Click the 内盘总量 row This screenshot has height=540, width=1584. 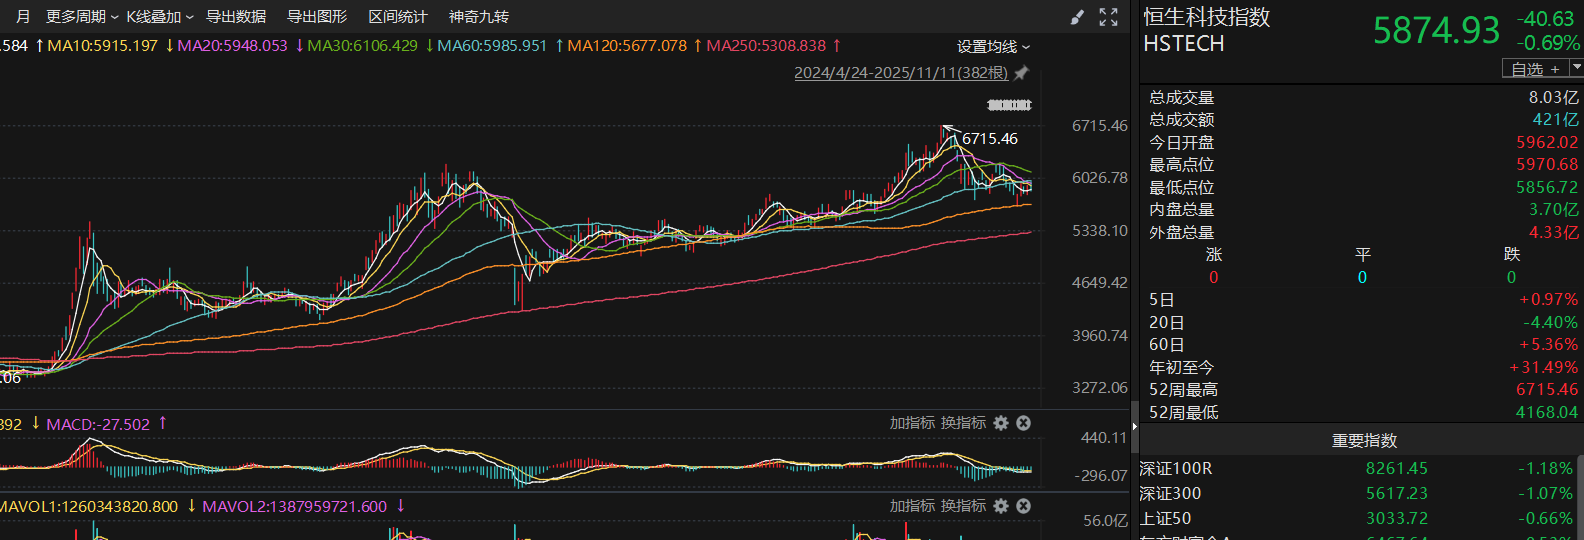1363,209
